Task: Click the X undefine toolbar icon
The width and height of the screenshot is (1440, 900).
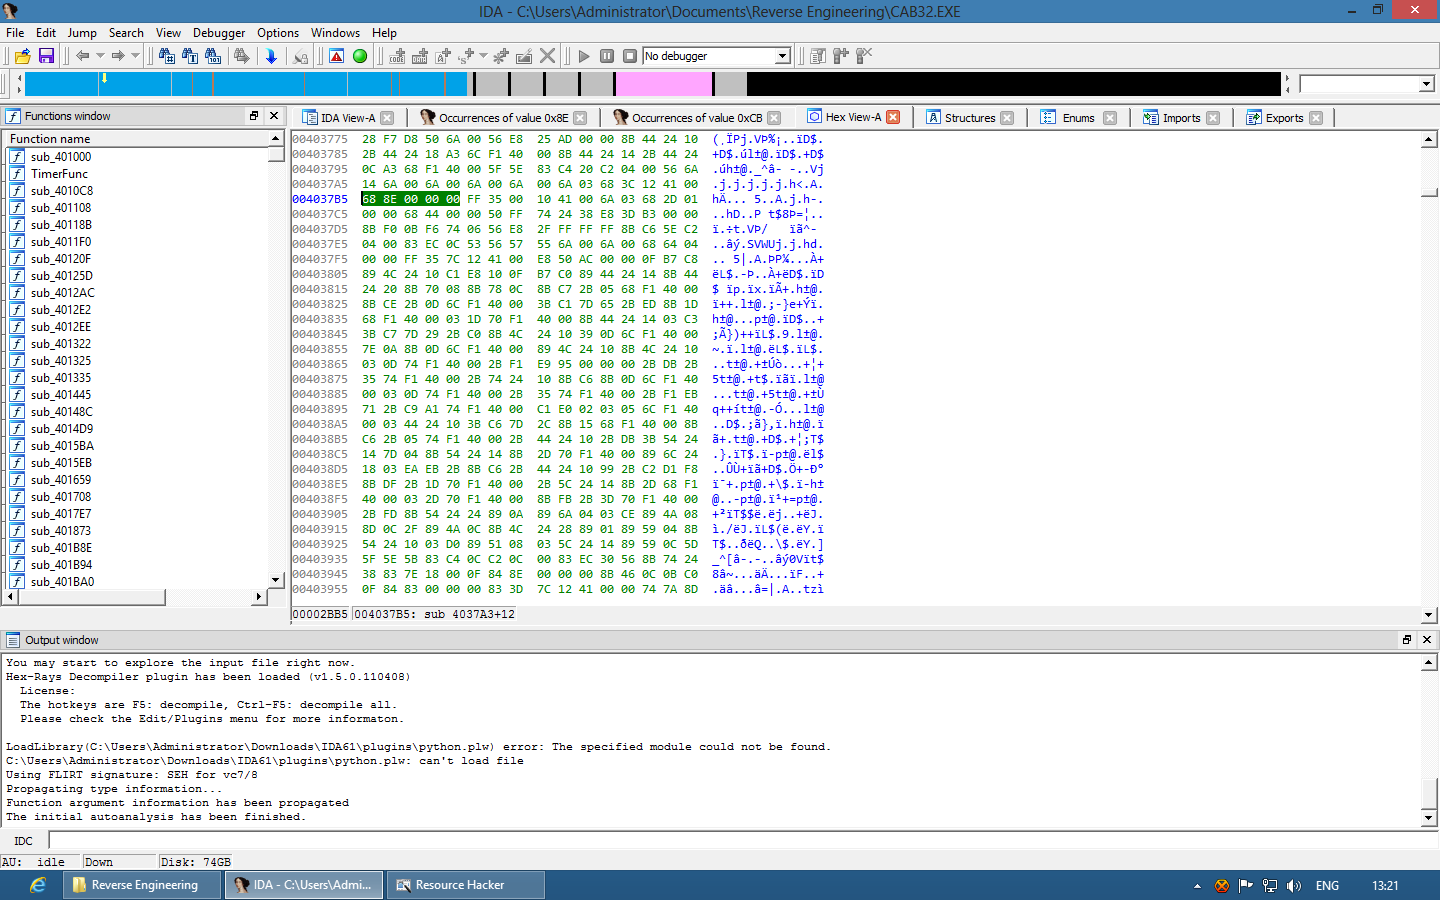Action: 547,56
